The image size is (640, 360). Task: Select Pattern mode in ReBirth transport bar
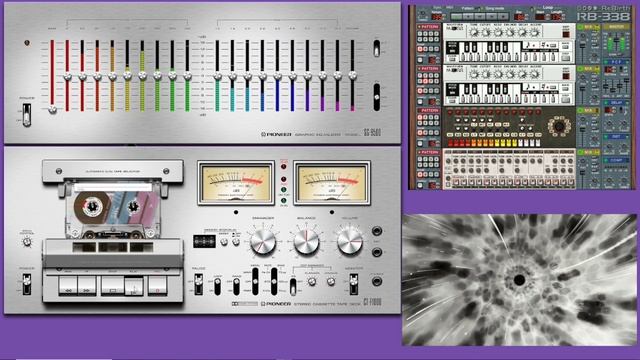point(468,8)
